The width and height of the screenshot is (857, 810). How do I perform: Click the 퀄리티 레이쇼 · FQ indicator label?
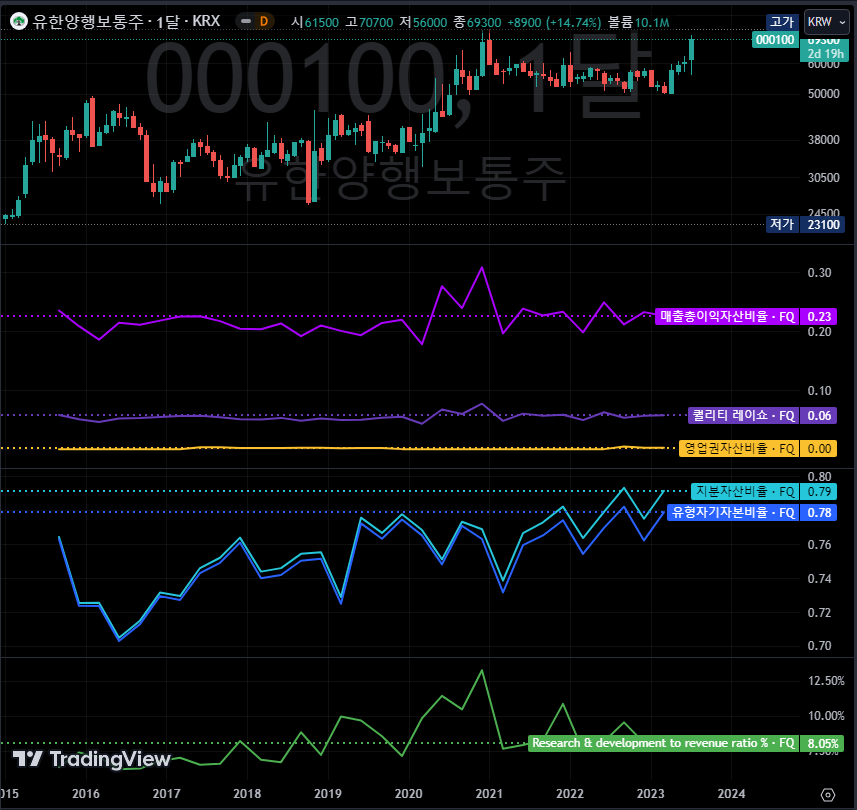[743, 415]
